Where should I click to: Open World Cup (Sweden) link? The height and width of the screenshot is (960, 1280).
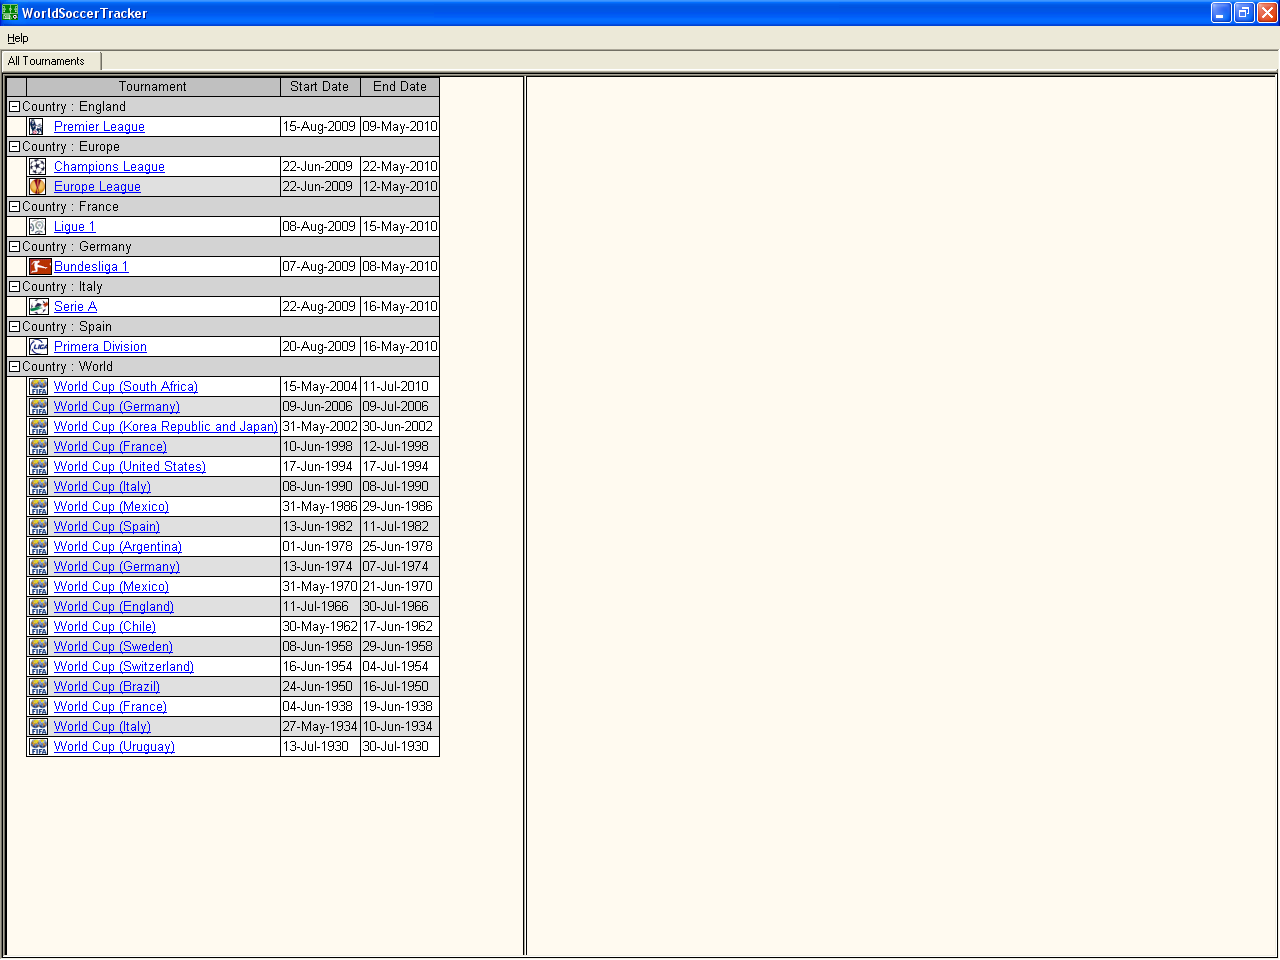[x=113, y=647]
